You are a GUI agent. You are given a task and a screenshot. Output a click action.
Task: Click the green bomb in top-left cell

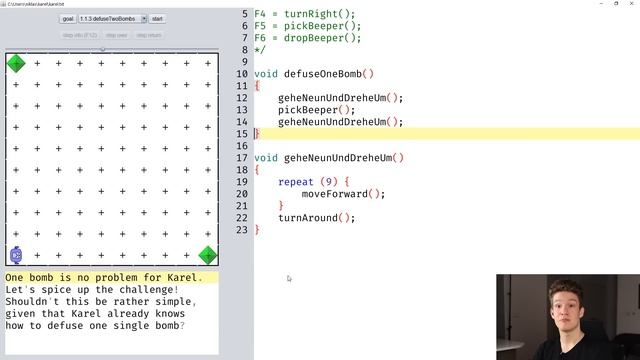point(16,64)
